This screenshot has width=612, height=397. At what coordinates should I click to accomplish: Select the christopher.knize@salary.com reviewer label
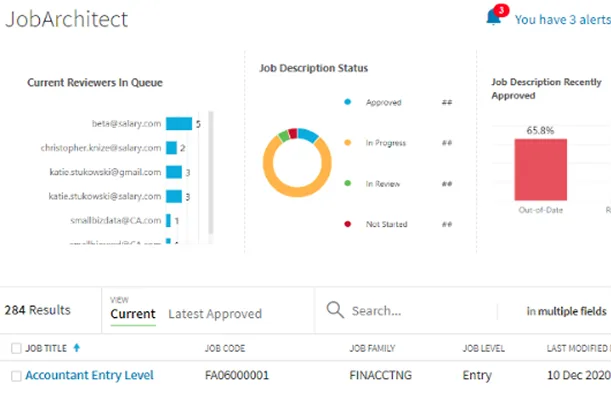(101, 148)
